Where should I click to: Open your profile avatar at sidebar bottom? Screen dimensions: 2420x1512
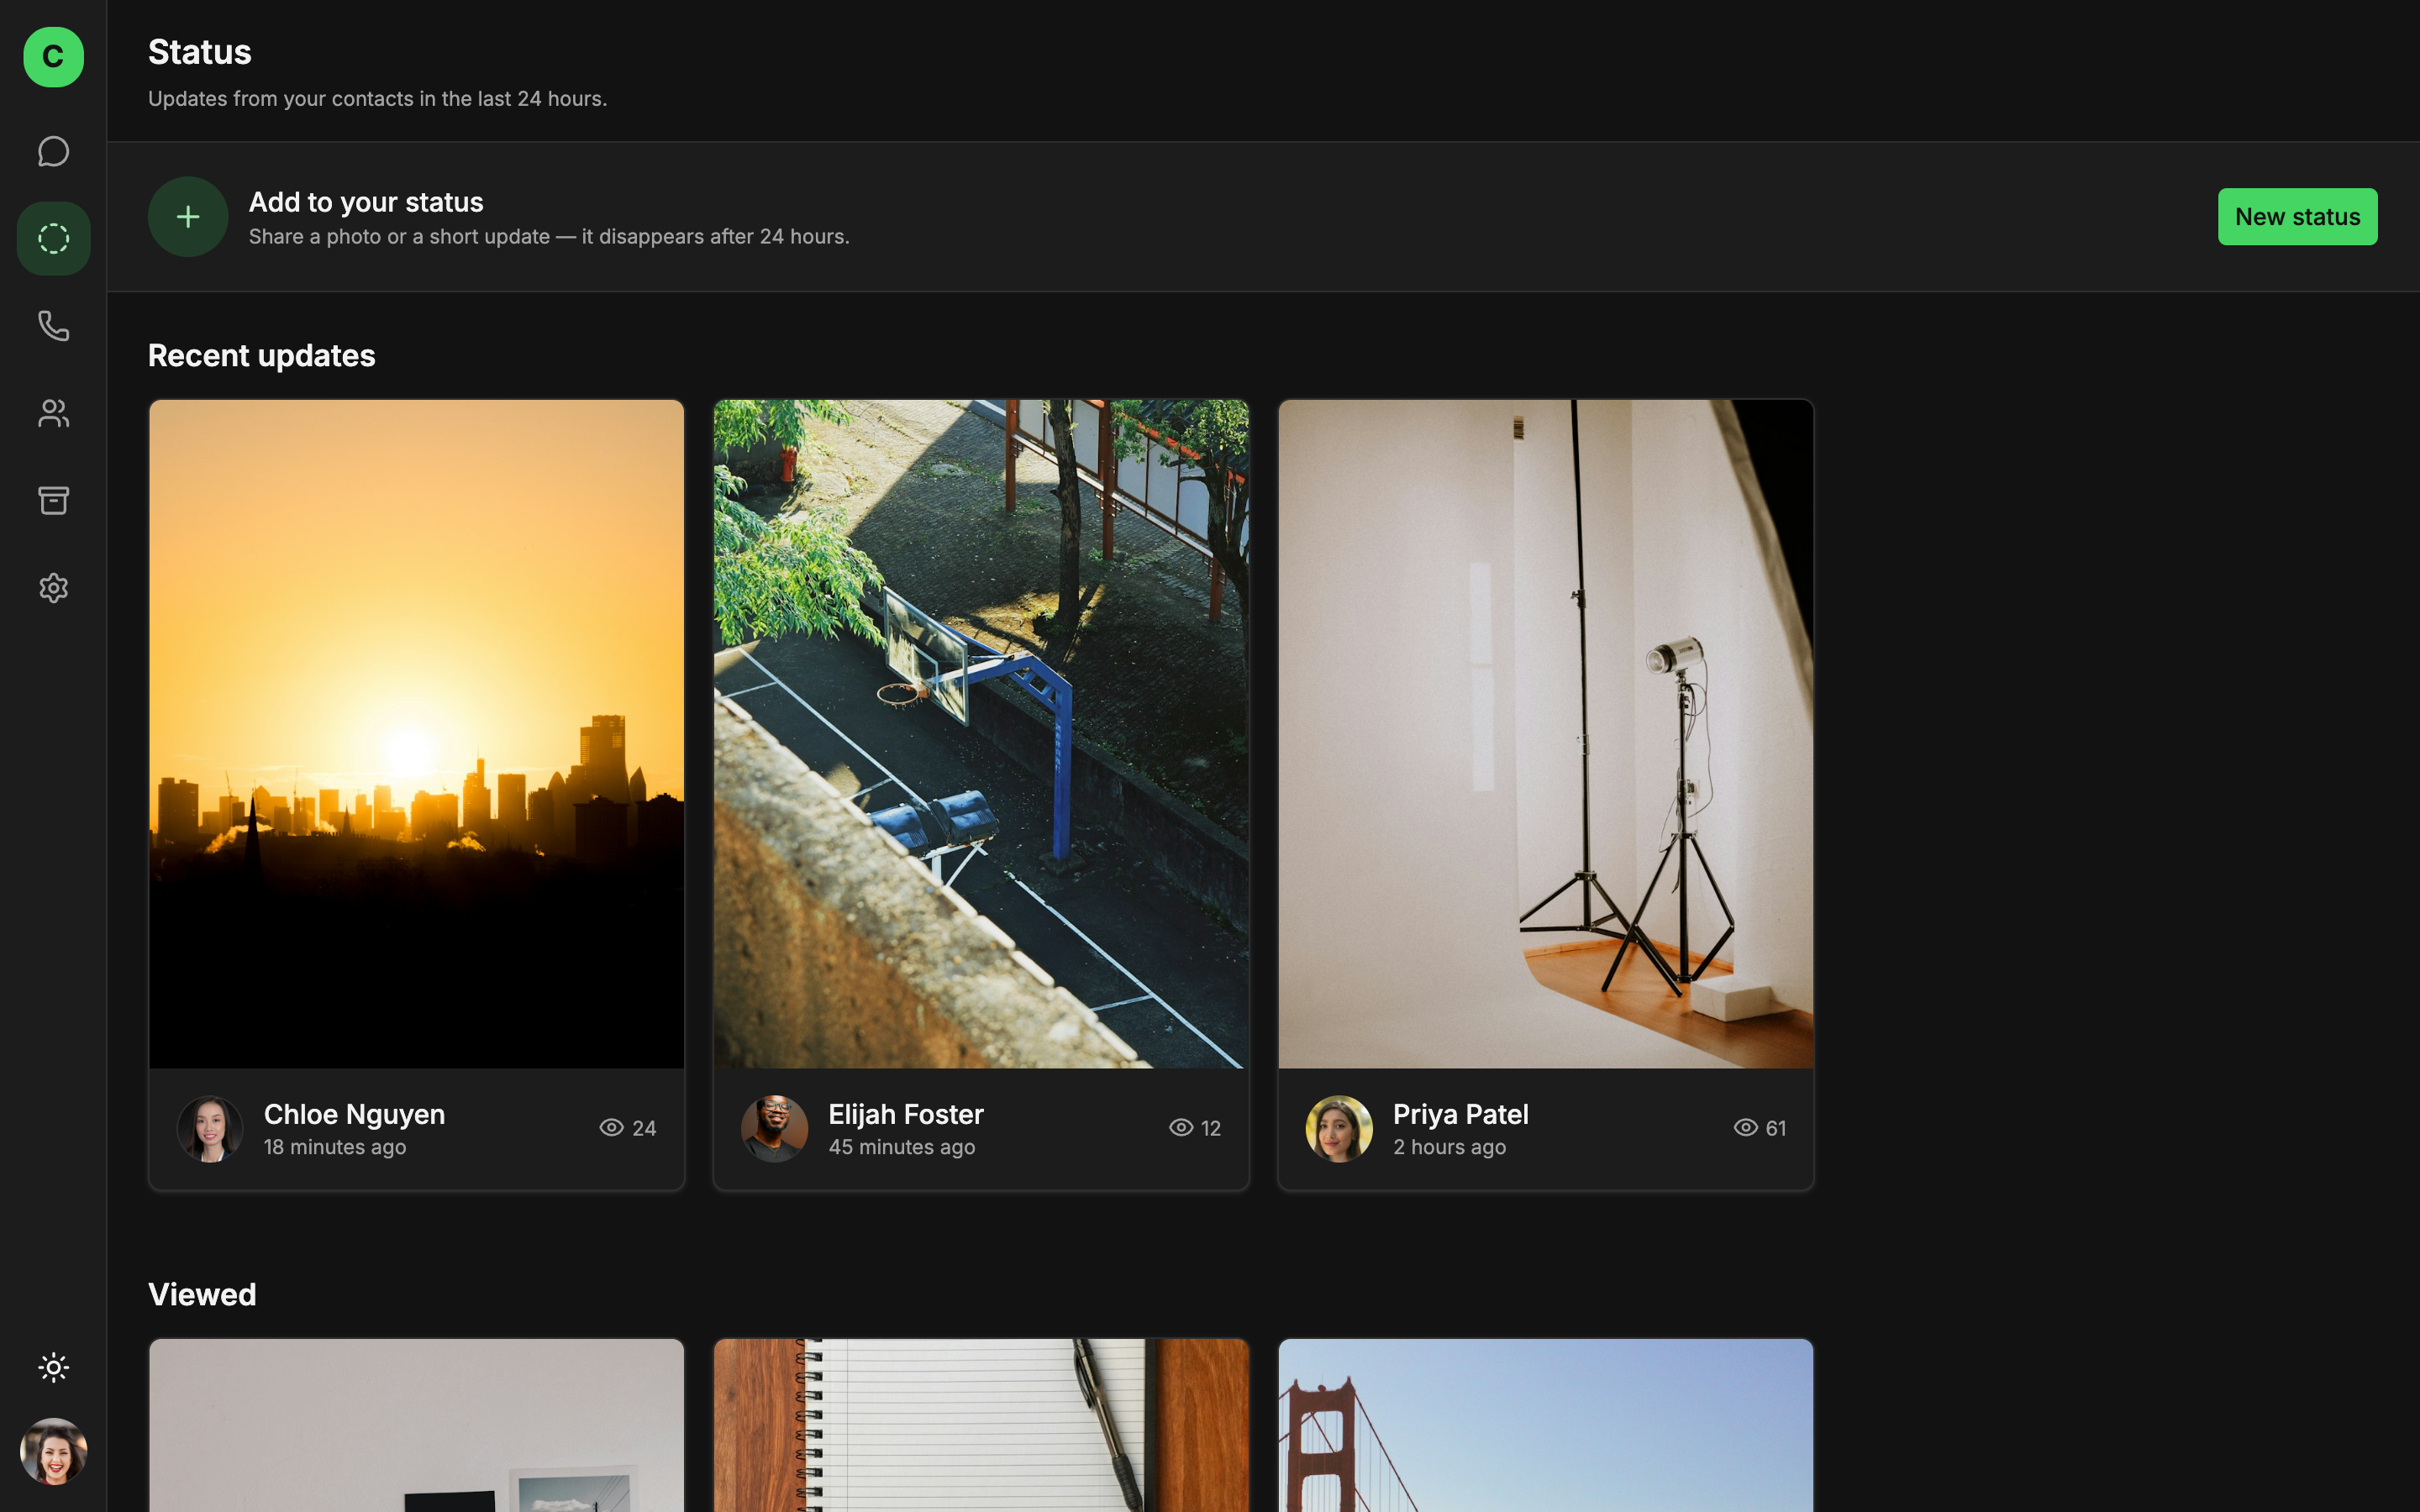coord(53,1451)
